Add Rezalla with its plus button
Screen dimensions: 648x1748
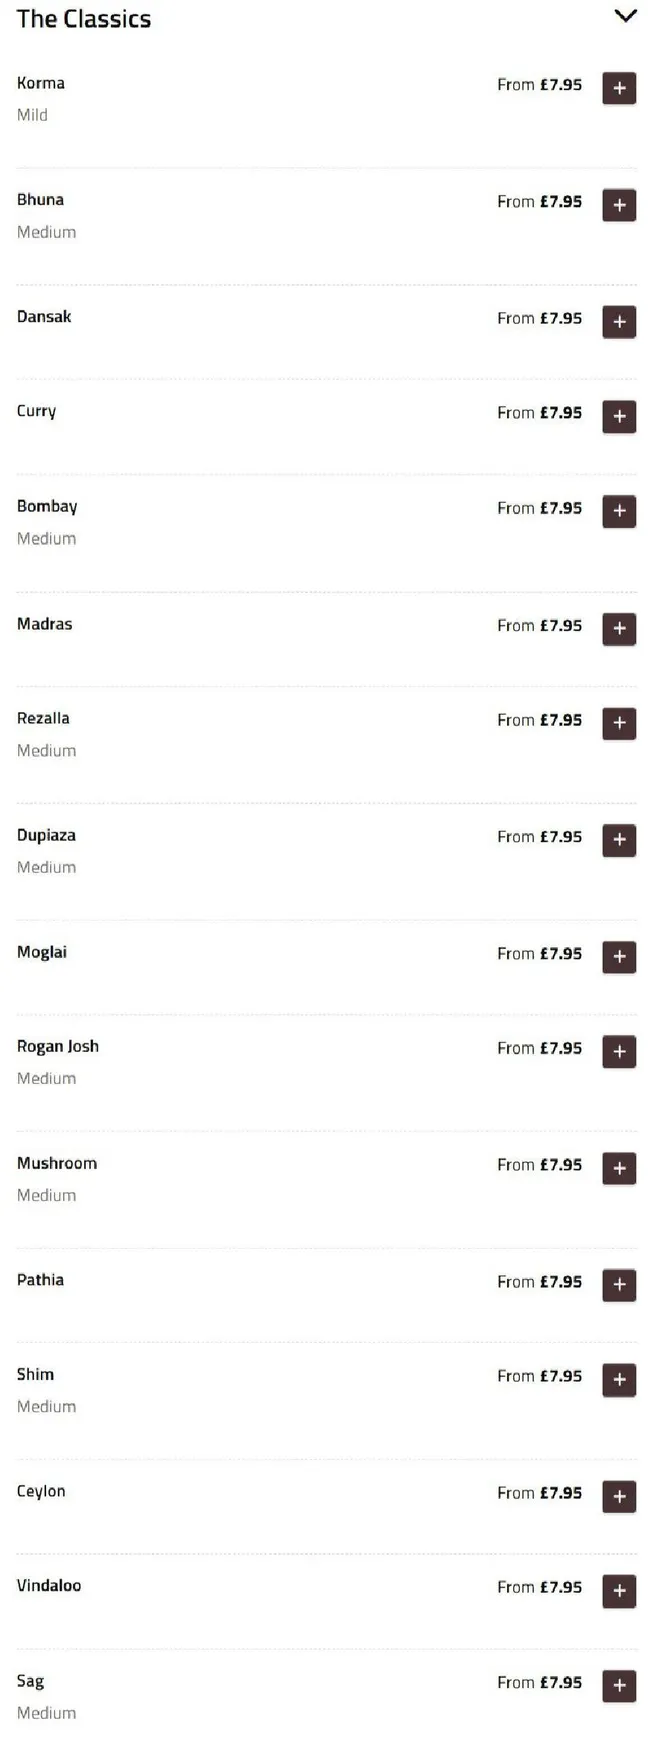(x=619, y=723)
